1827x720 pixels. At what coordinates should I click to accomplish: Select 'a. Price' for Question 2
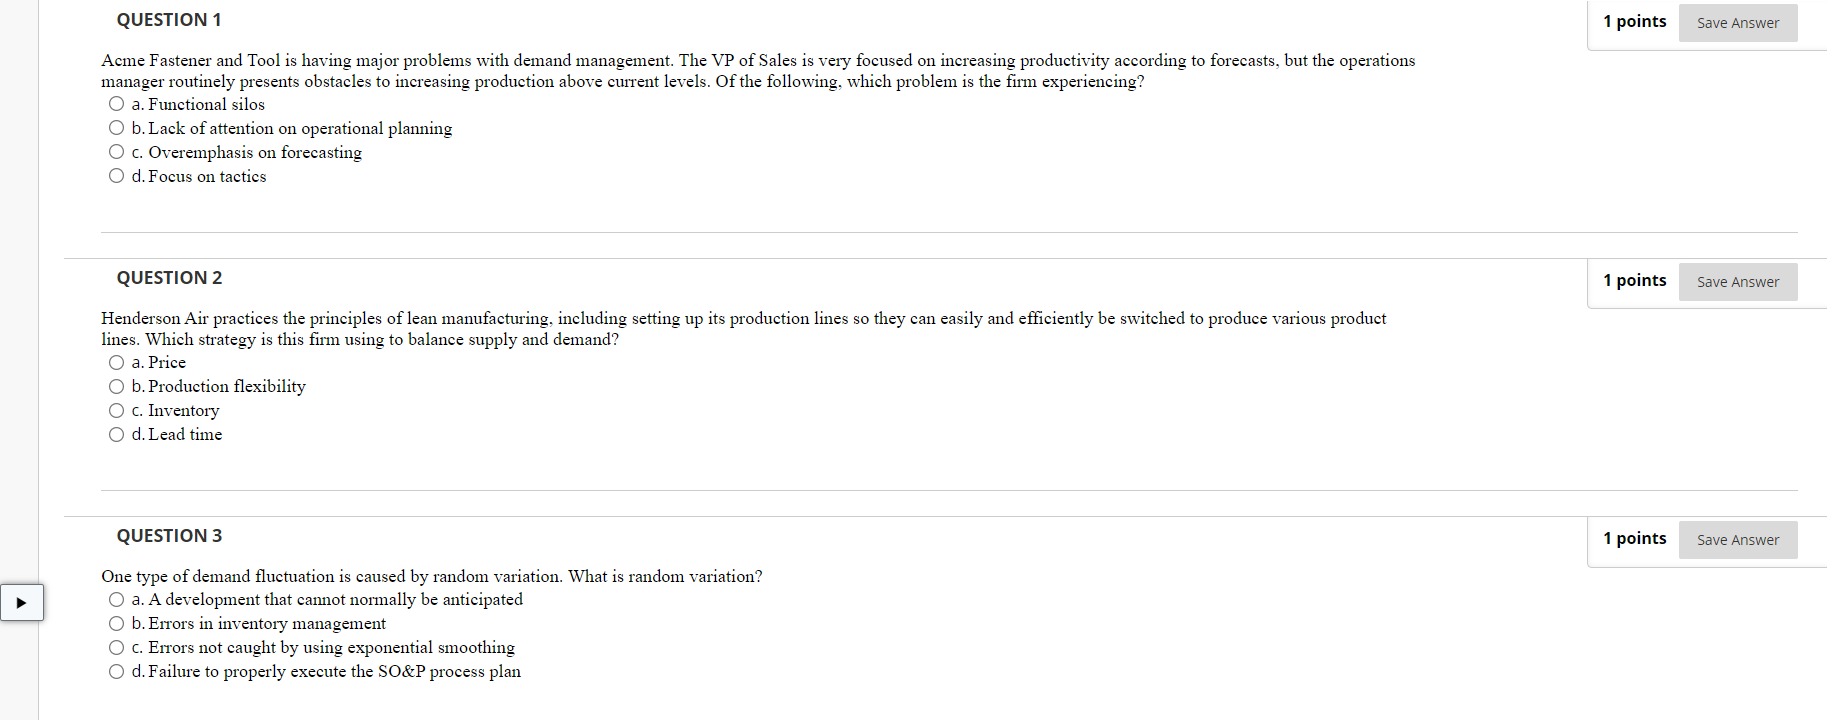pyautogui.click(x=116, y=362)
